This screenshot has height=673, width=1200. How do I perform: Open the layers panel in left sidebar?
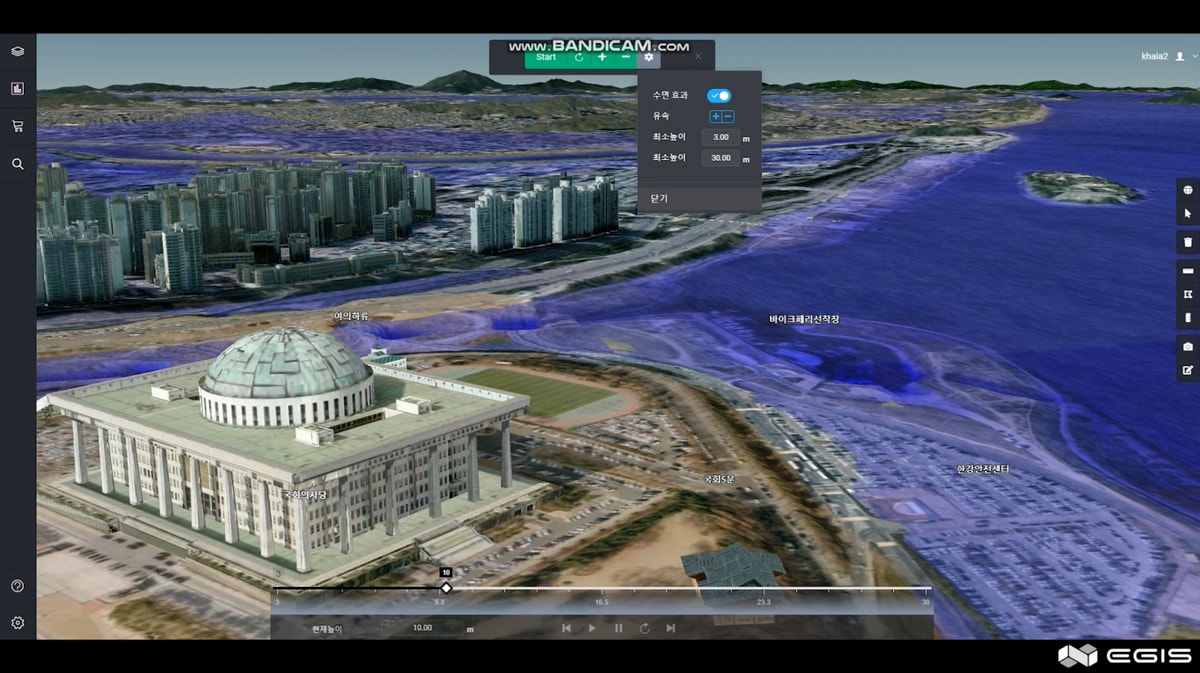[x=17, y=51]
